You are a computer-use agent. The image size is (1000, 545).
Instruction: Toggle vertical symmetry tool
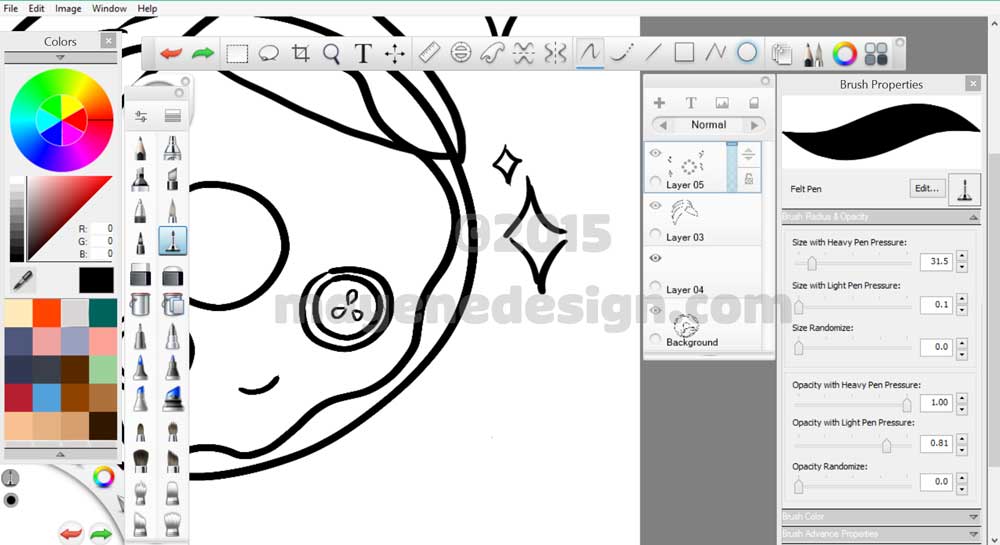click(x=555, y=53)
